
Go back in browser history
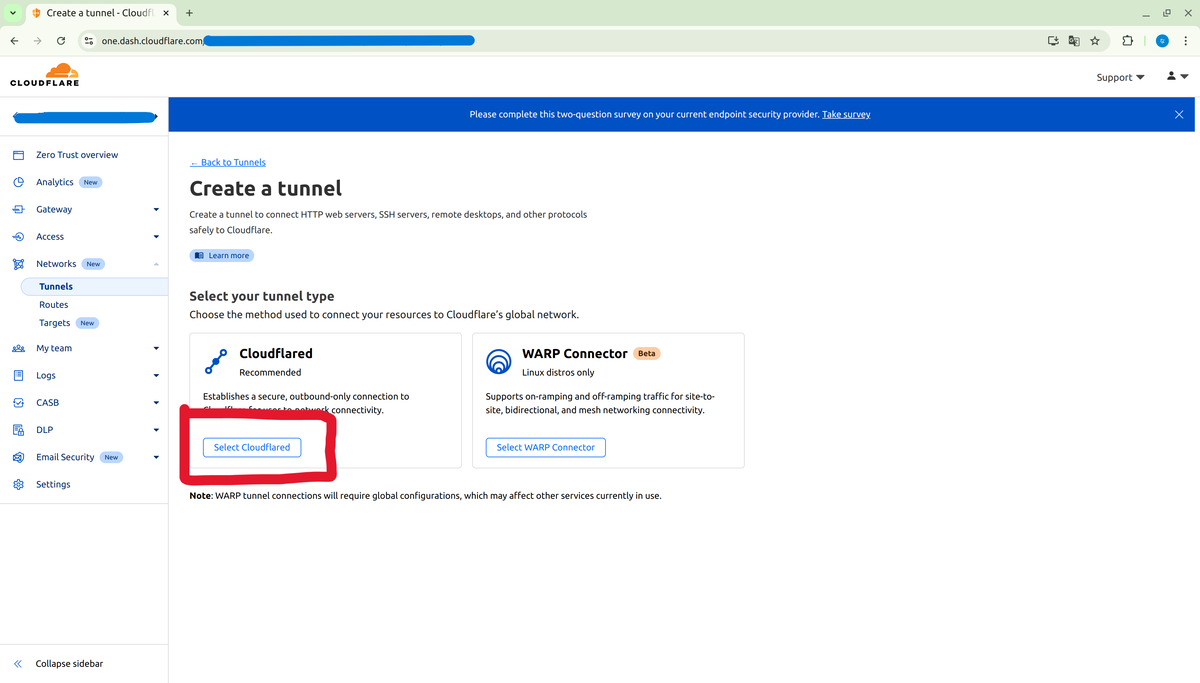(x=14, y=41)
